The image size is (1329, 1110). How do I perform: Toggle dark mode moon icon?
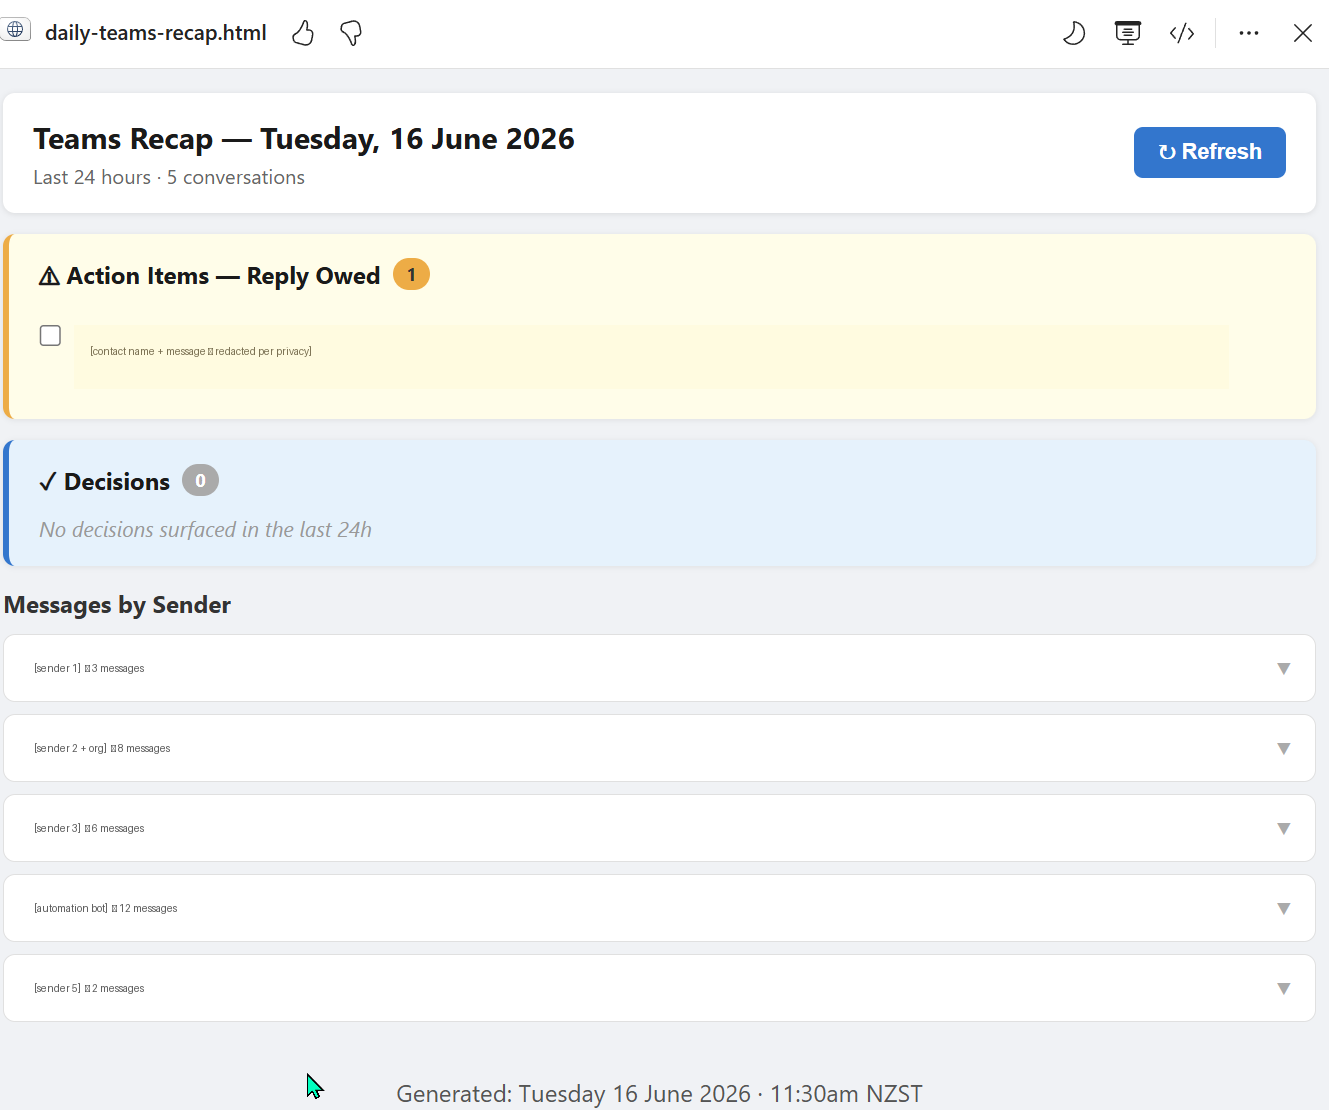1074,33
